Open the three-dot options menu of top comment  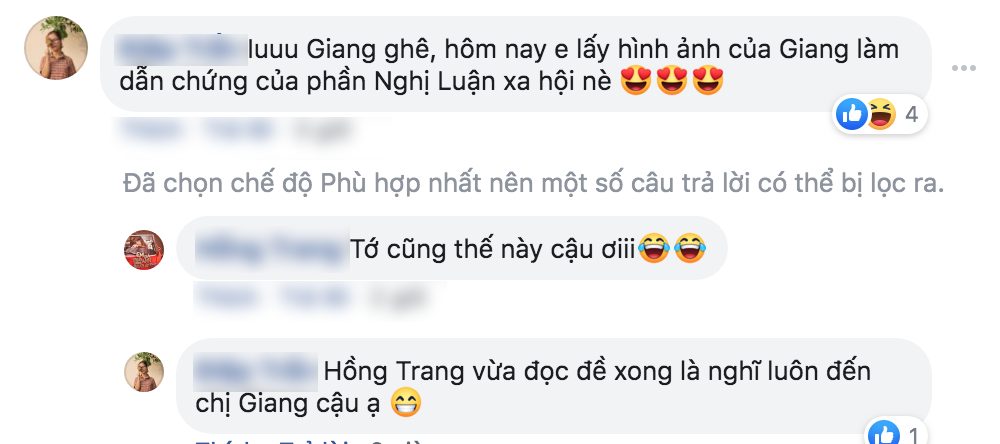tap(963, 68)
